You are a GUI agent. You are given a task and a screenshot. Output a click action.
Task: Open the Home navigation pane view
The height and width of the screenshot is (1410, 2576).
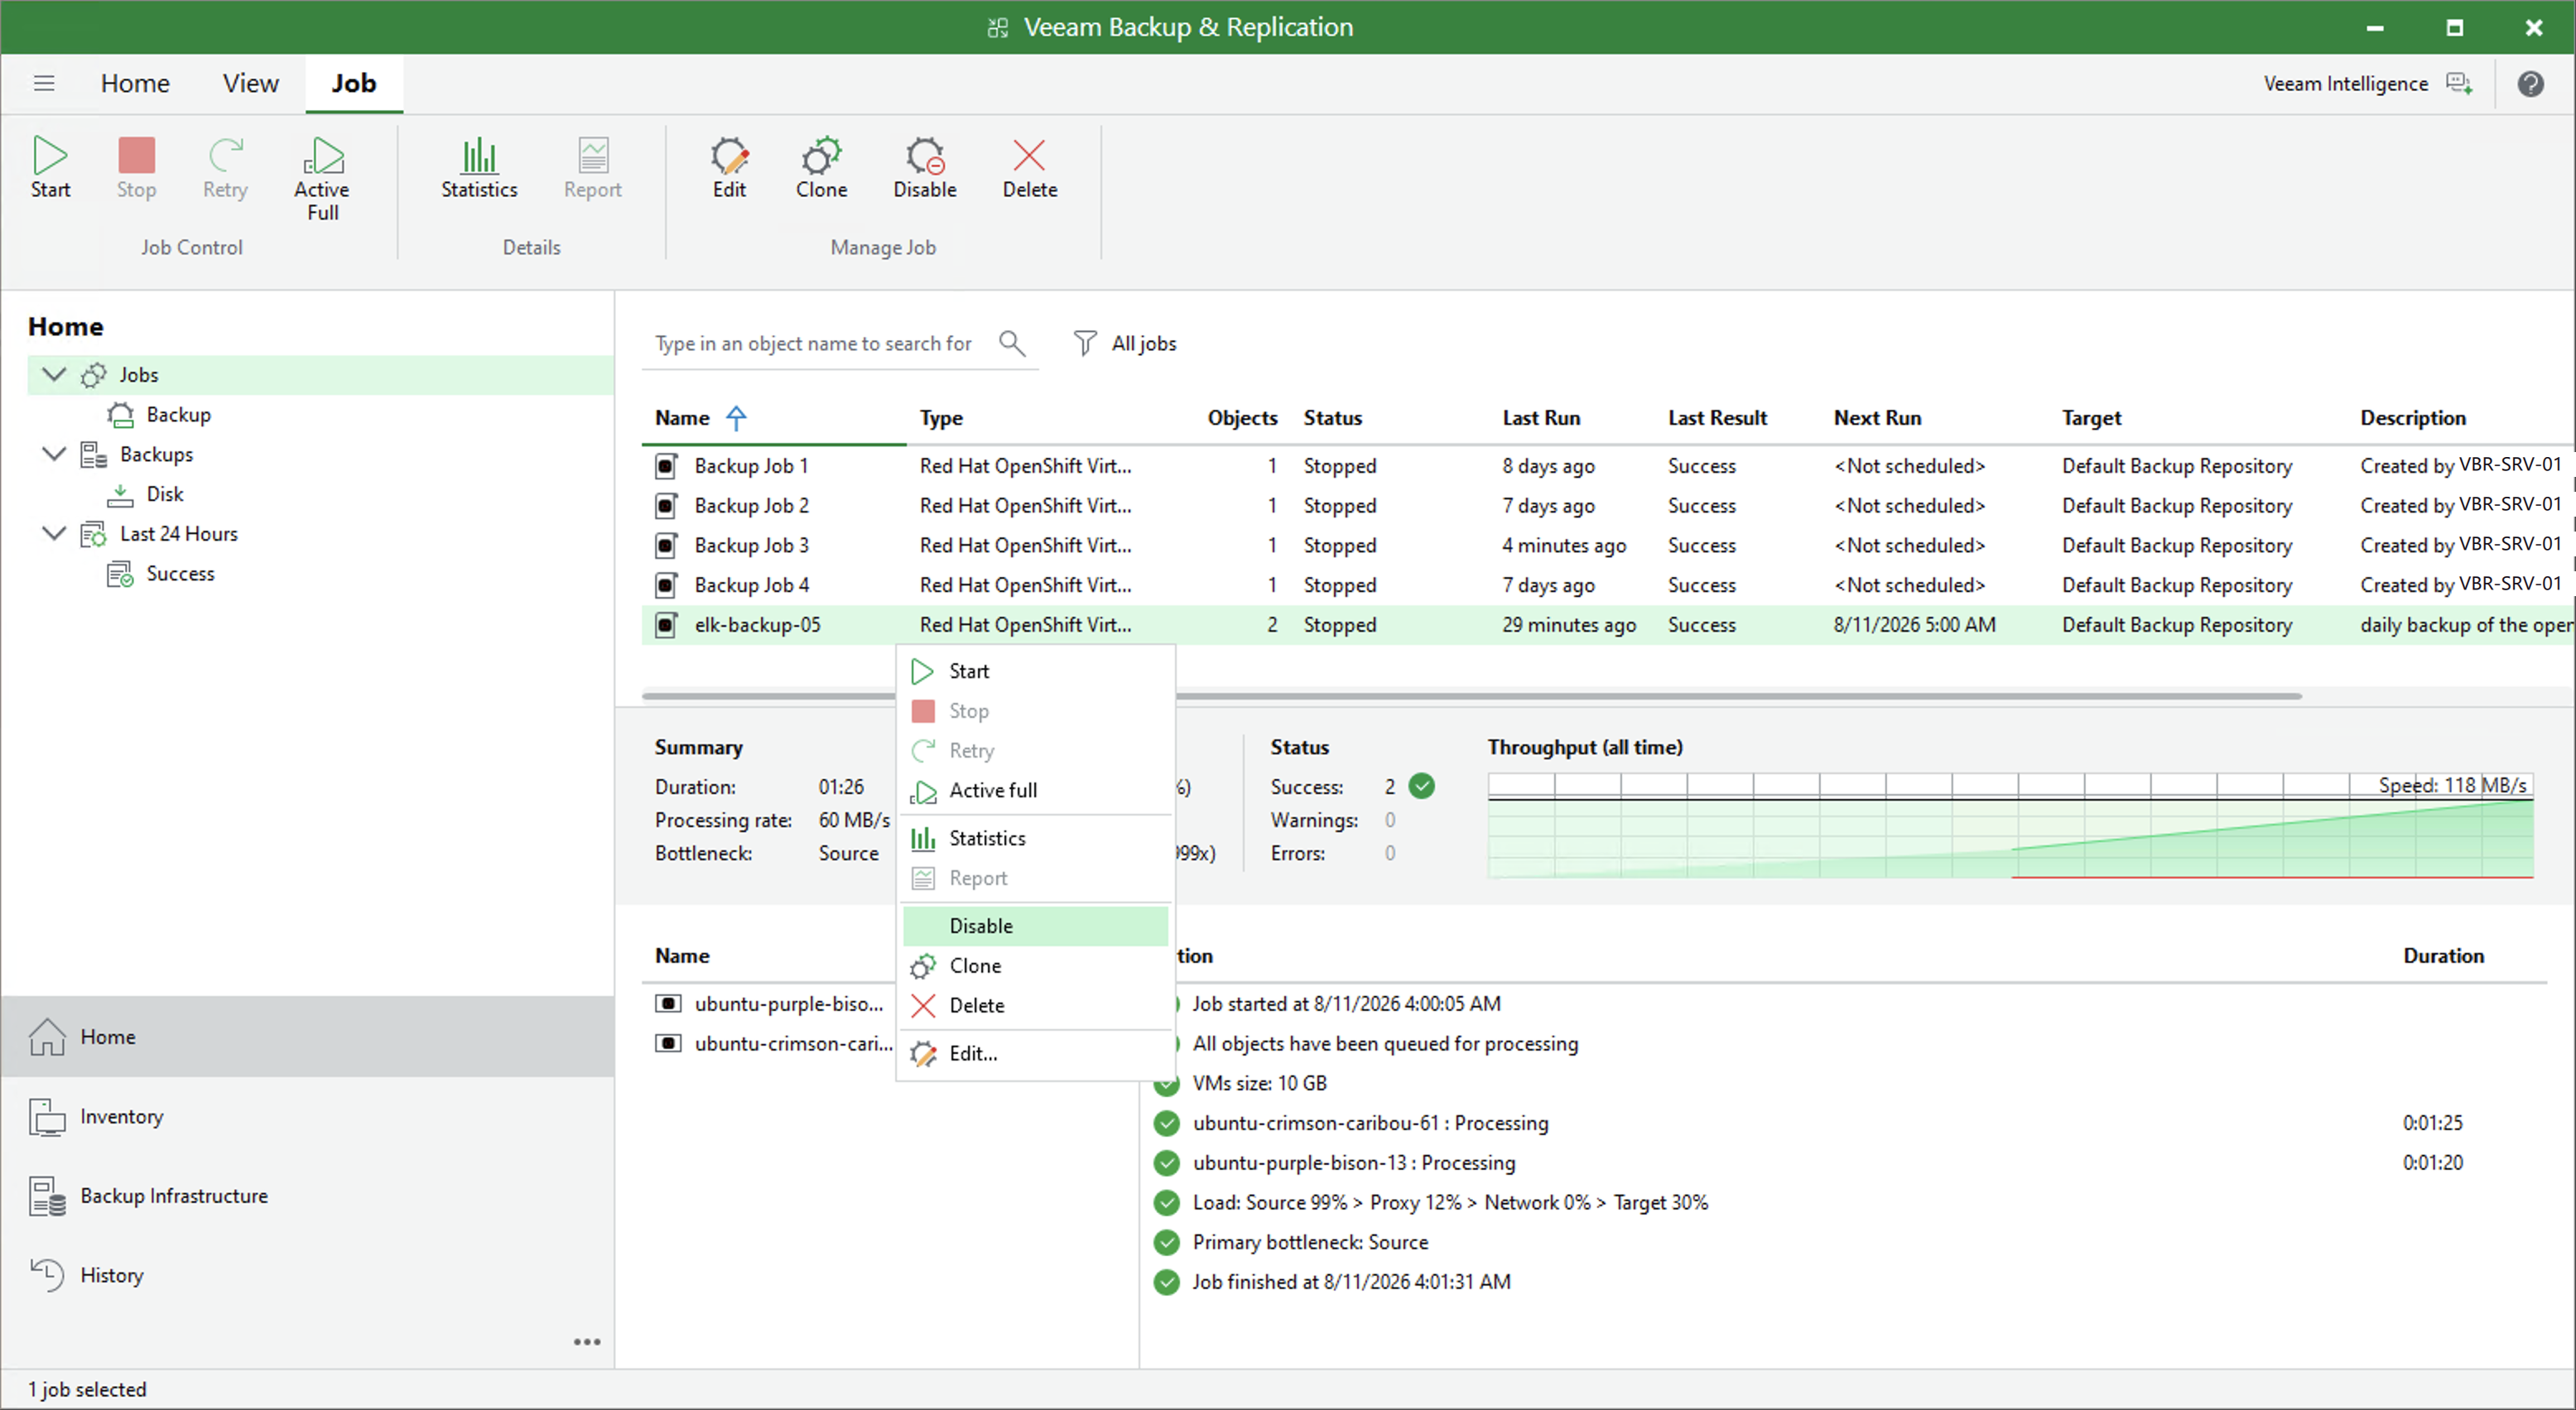pyautogui.click(x=308, y=1036)
